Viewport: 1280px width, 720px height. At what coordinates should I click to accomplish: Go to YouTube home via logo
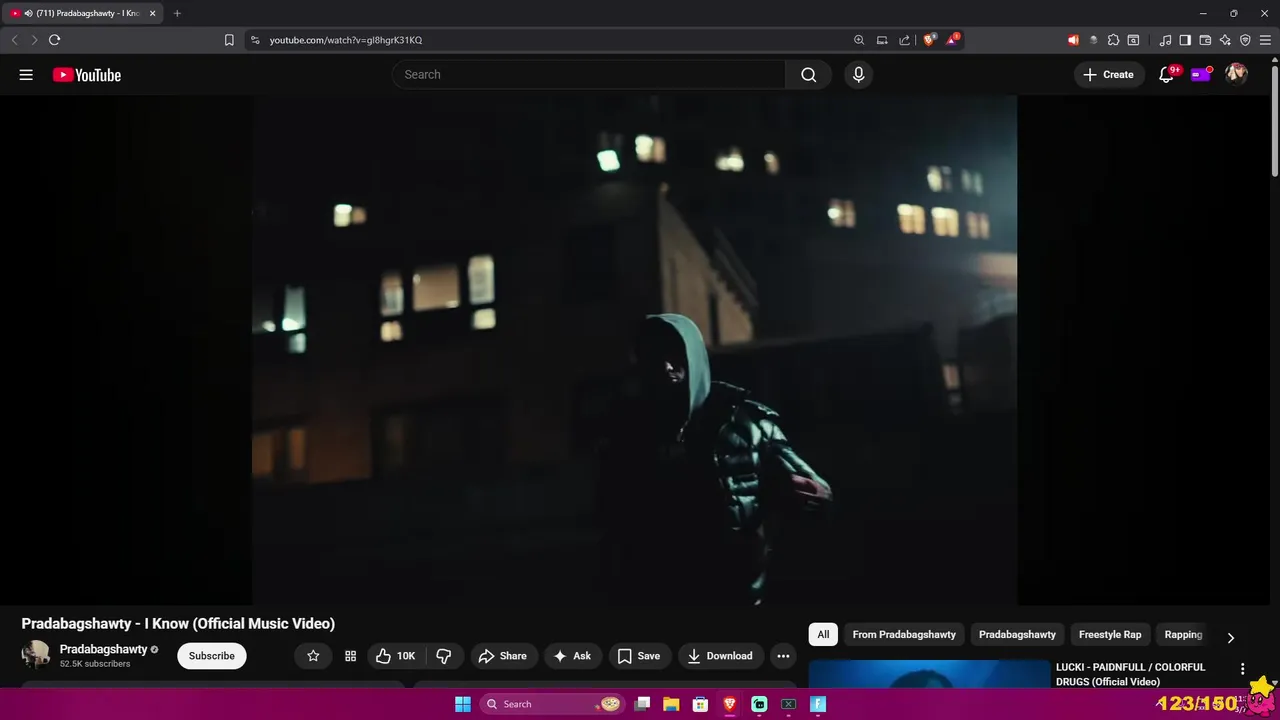[87, 75]
